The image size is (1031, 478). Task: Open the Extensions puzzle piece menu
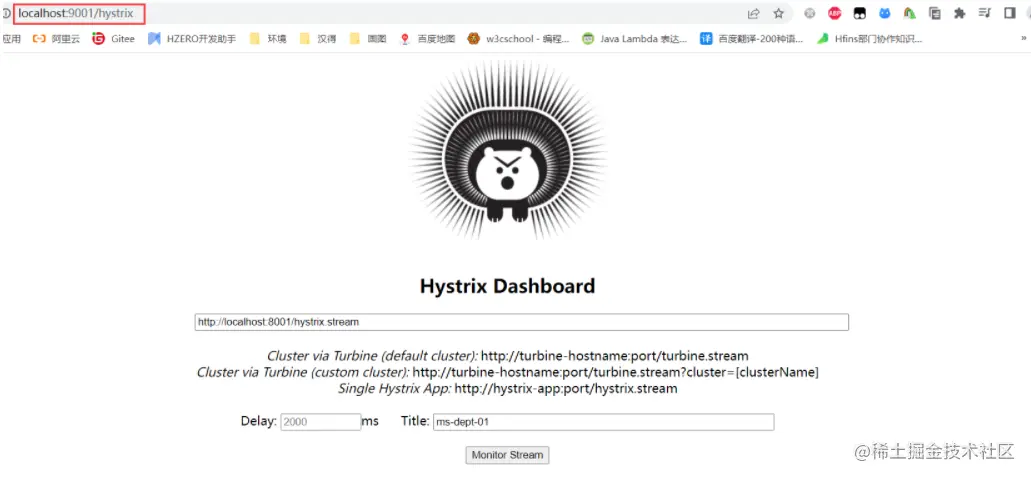pos(959,13)
